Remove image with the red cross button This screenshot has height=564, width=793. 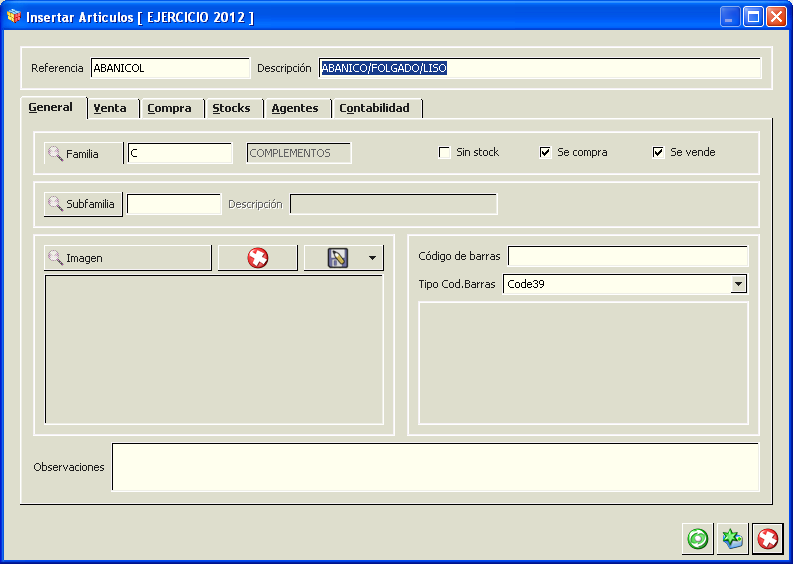click(257, 258)
